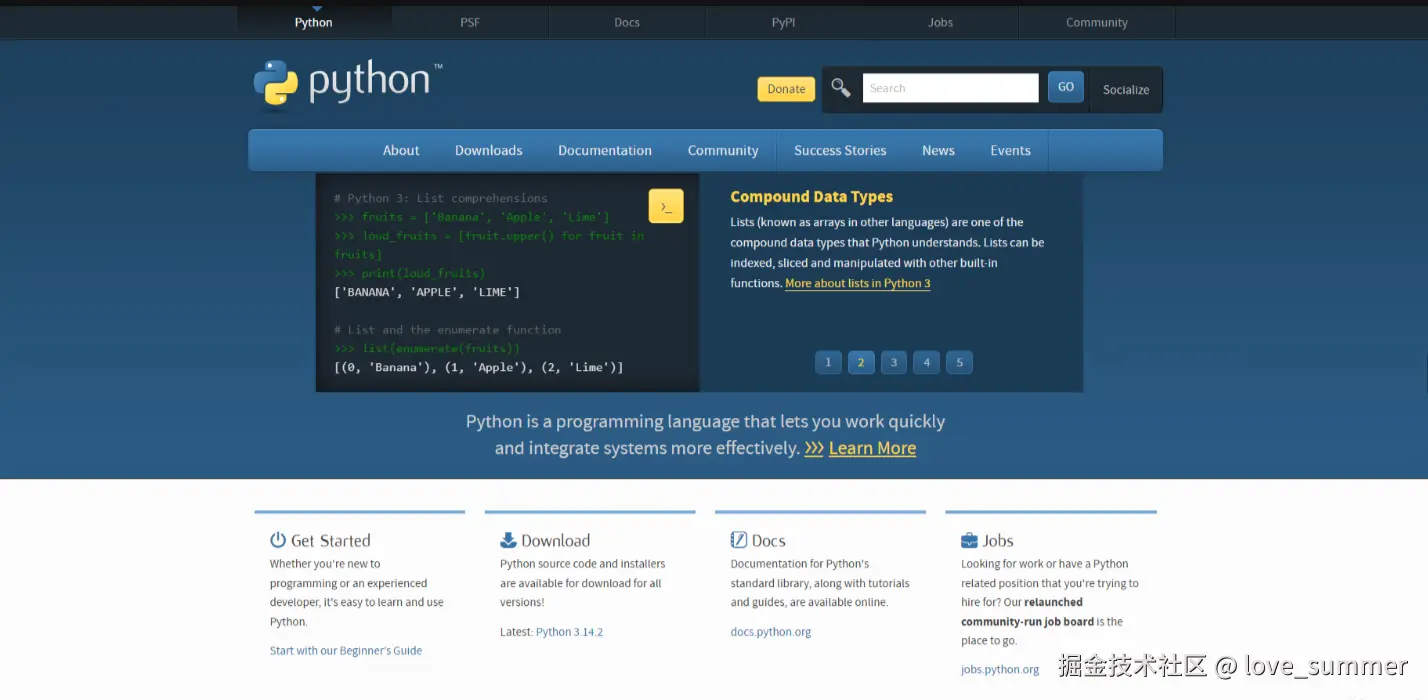This screenshot has width=1428, height=700.
Task: Click the code sample panel
Action: [x=507, y=282]
